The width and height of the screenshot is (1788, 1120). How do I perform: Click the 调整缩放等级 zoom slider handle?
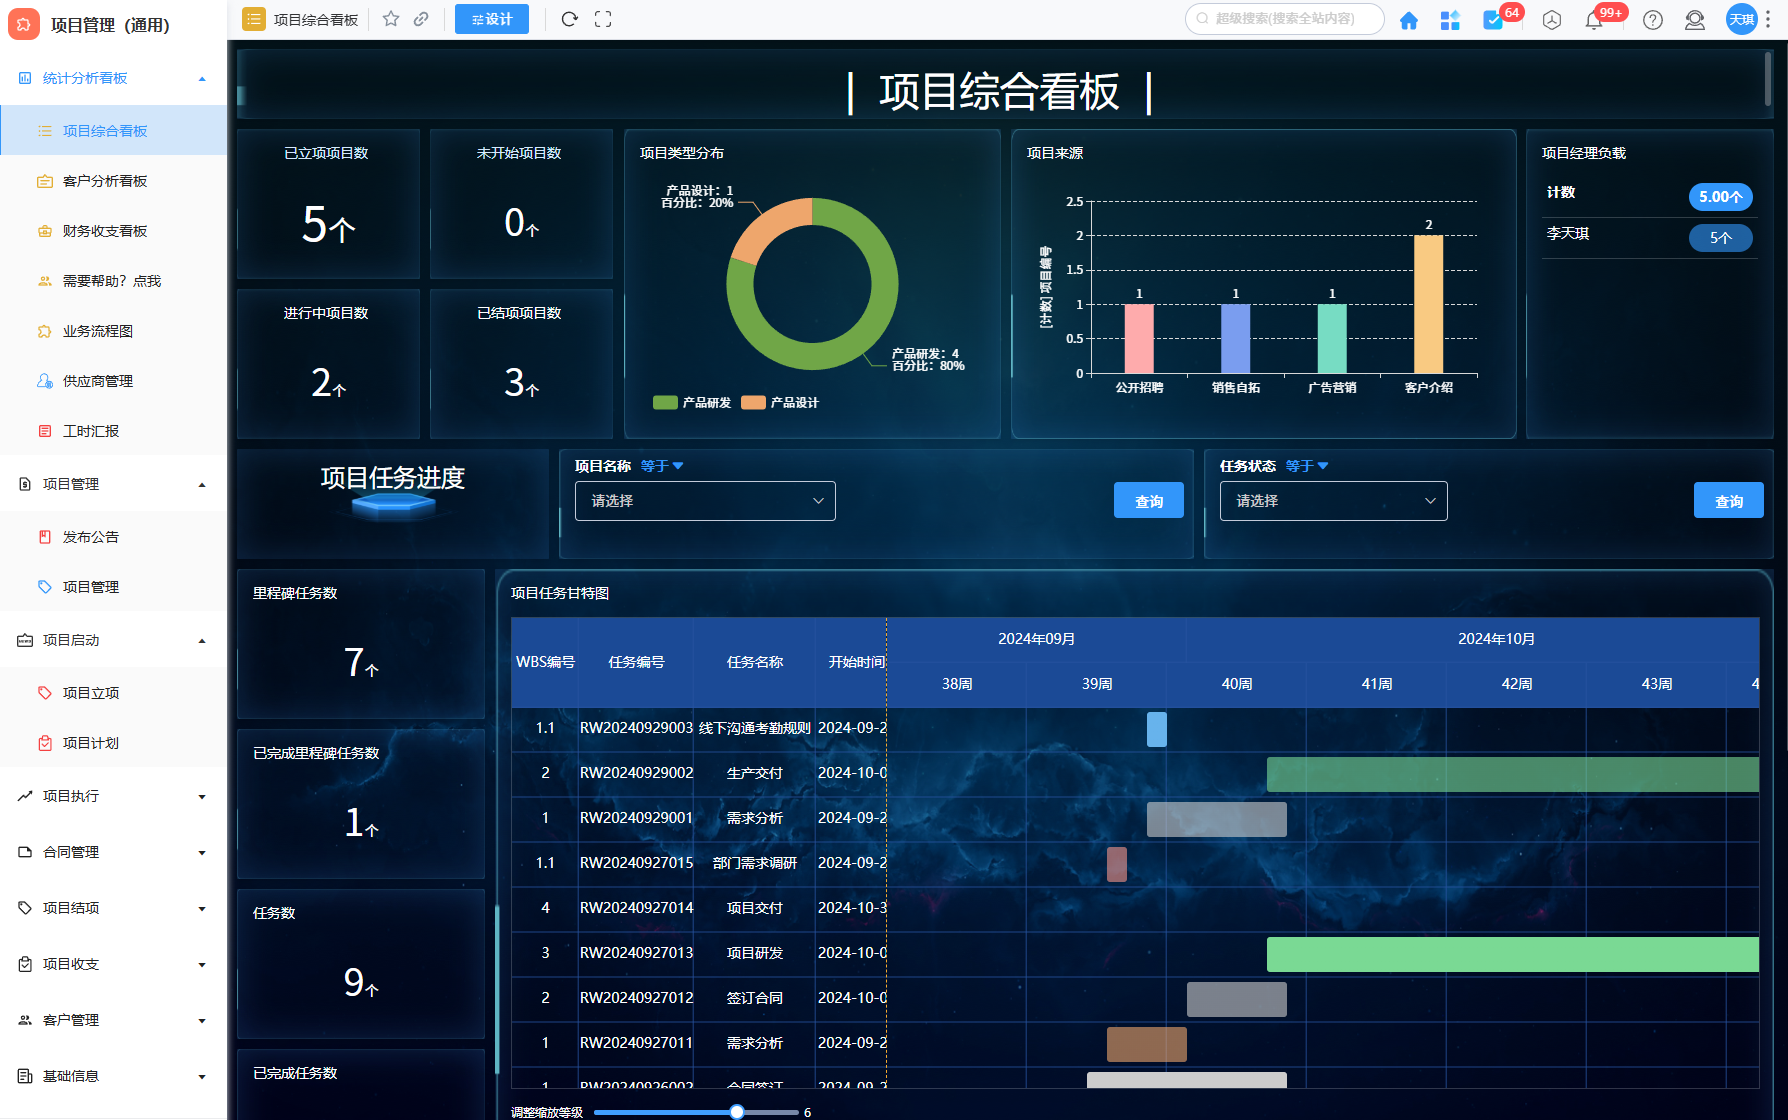(x=737, y=1112)
